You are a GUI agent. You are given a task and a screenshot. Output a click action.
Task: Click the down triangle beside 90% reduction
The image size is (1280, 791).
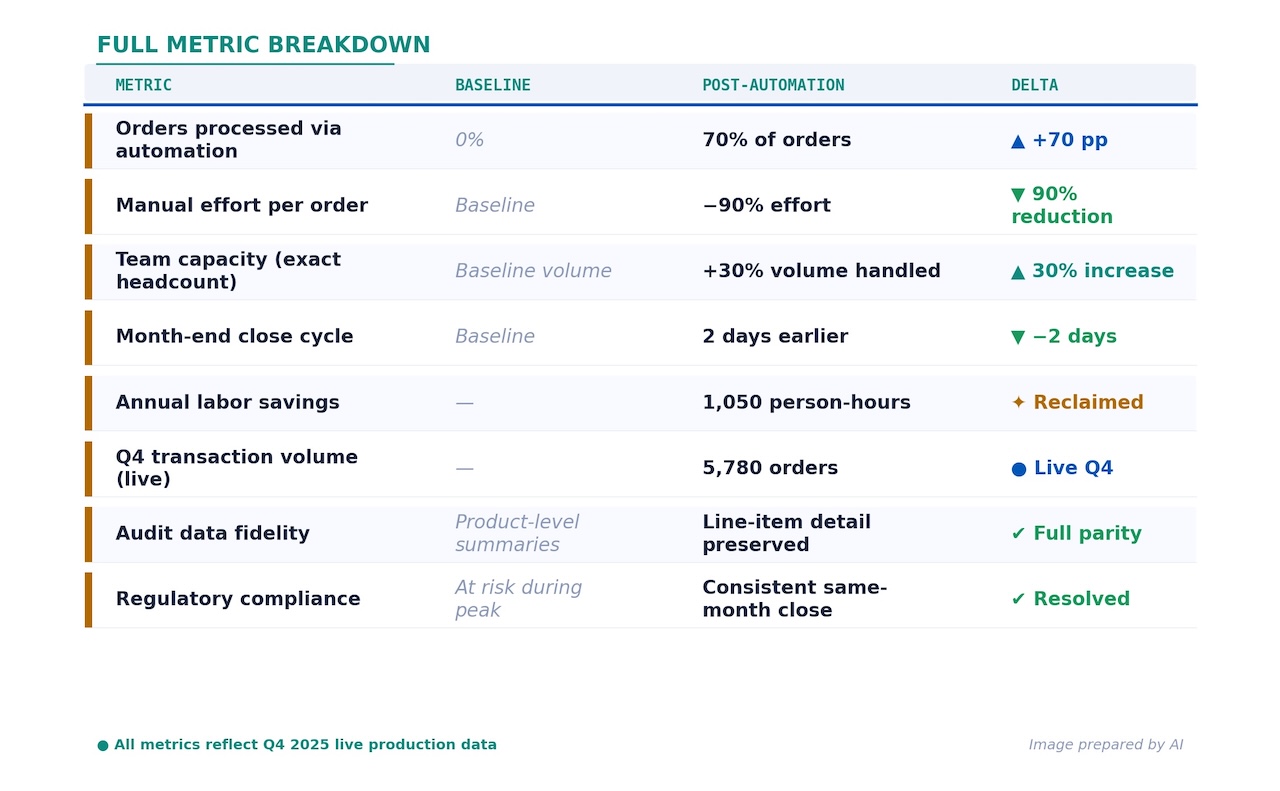tap(1018, 195)
